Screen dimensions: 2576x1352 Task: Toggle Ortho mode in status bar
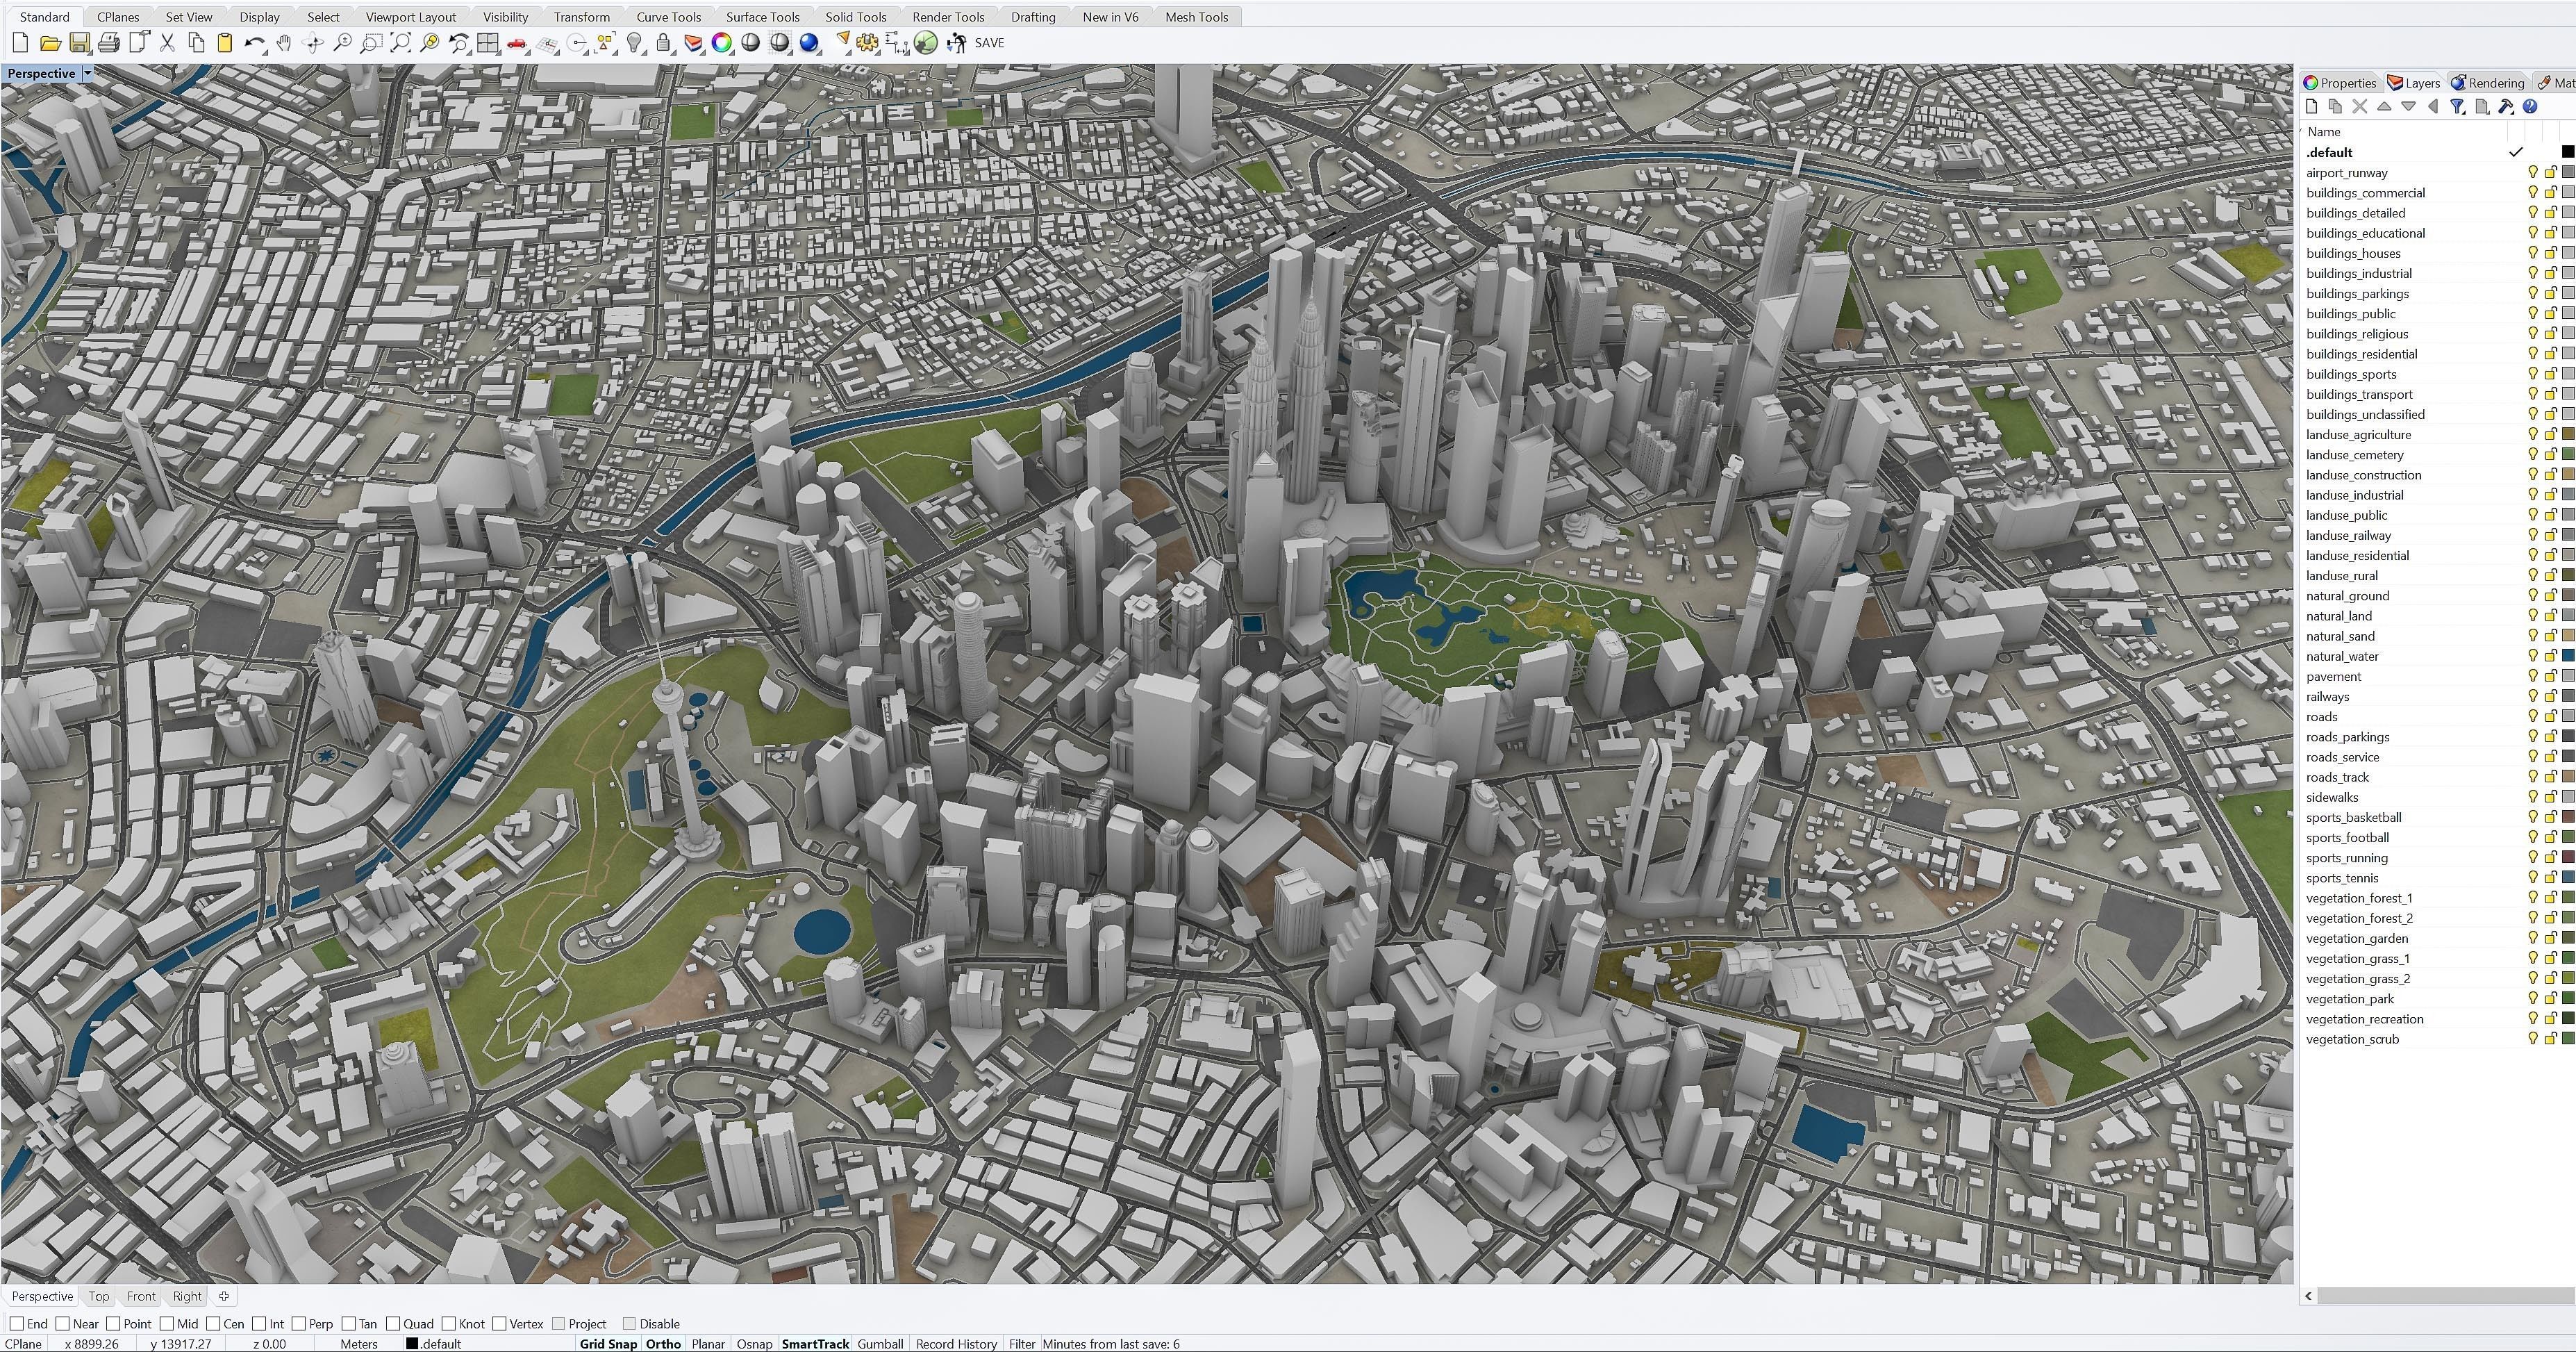663,1344
